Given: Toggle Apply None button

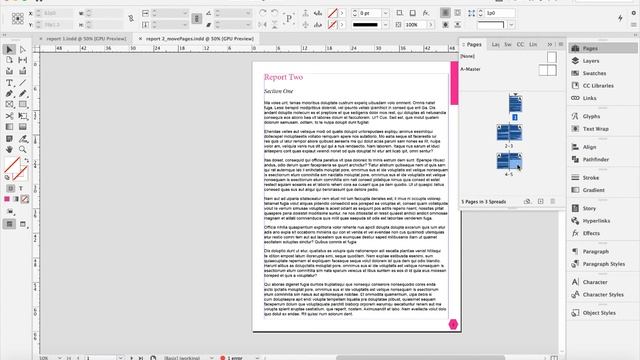Looking at the screenshot, I should 25,199.
